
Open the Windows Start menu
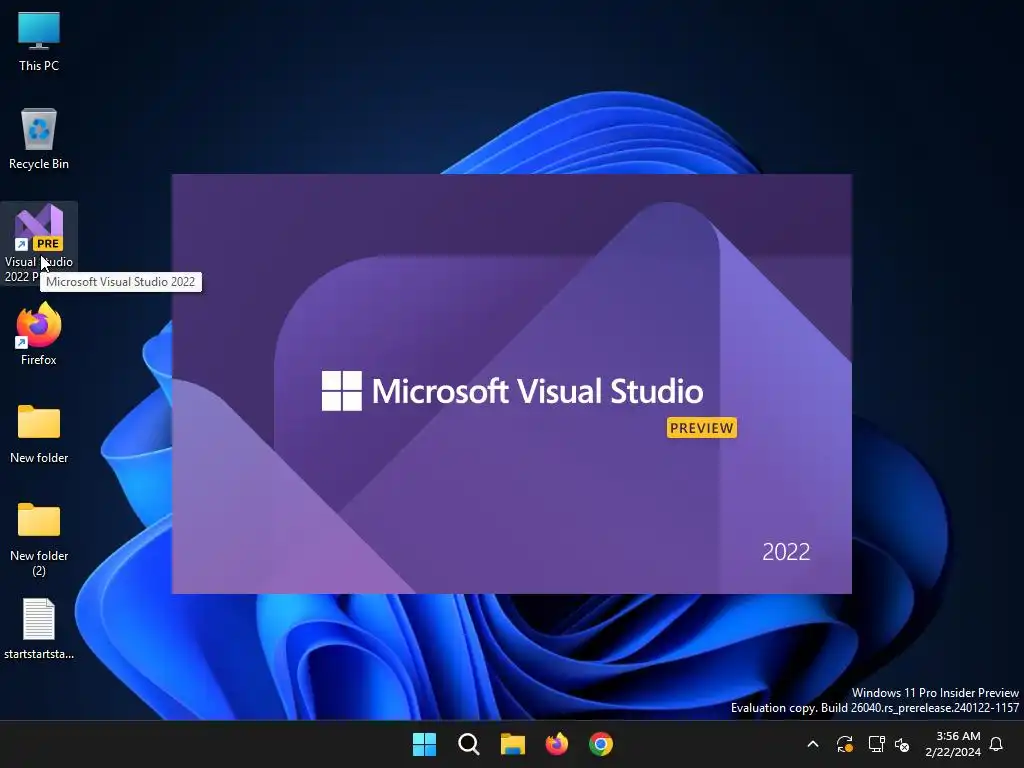pos(424,744)
